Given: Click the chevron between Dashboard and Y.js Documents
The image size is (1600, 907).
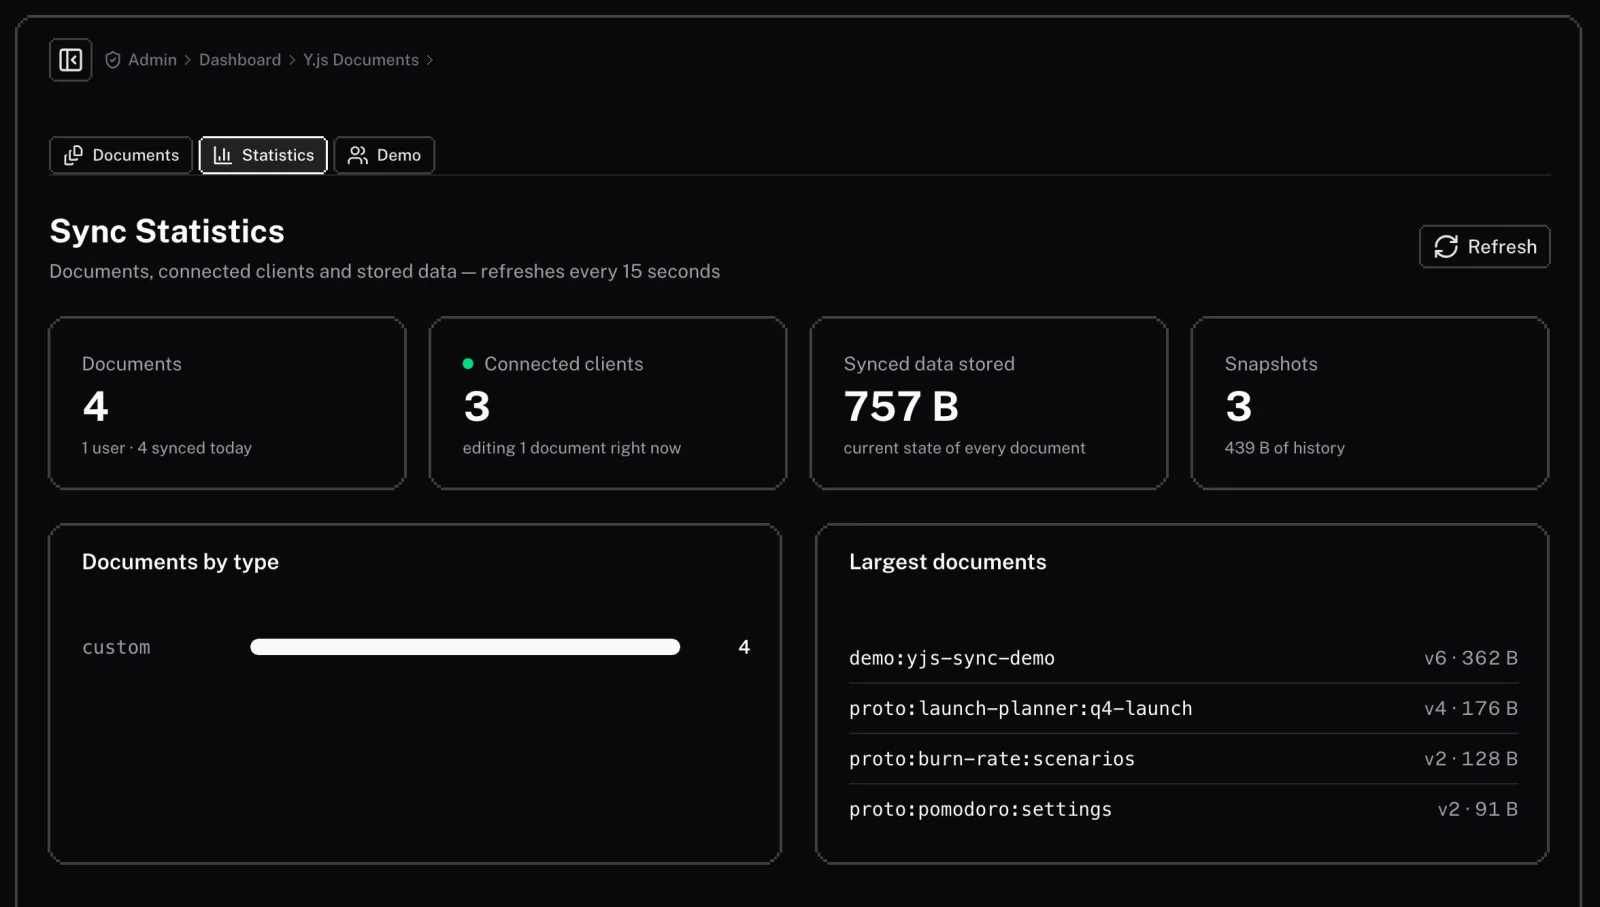Looking at the screenshot, I should point(292,60).
